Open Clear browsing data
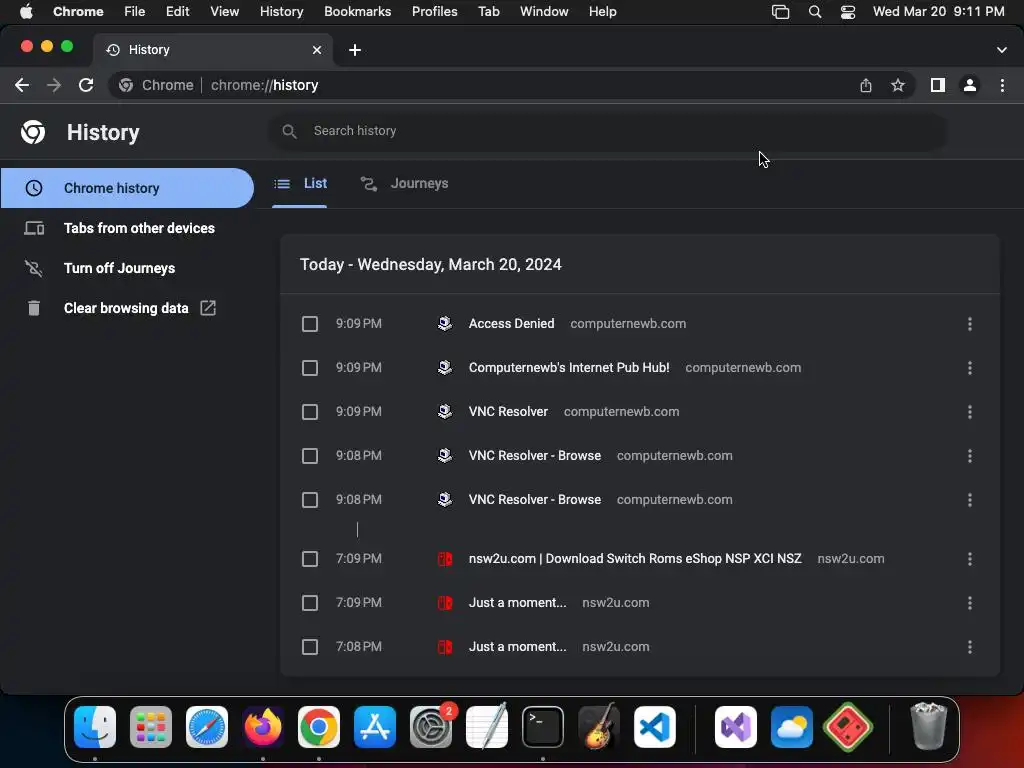Screen dimensions: 1024x768 [127, 308]
